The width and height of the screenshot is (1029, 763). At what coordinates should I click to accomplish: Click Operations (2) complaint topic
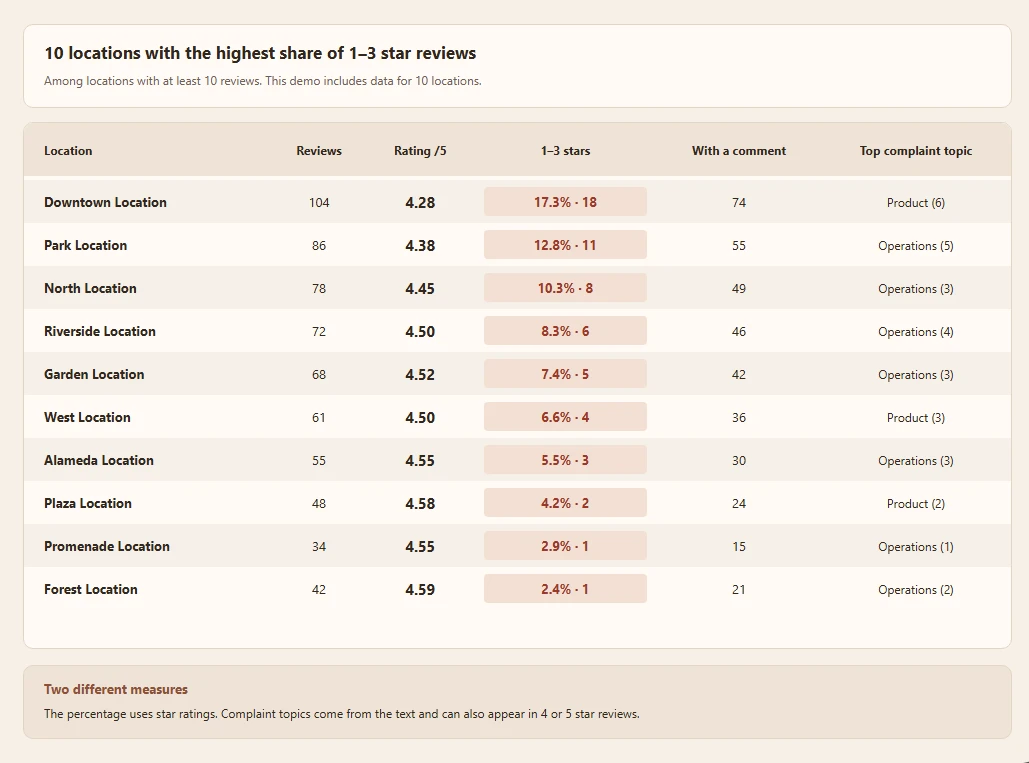point(915,589)
